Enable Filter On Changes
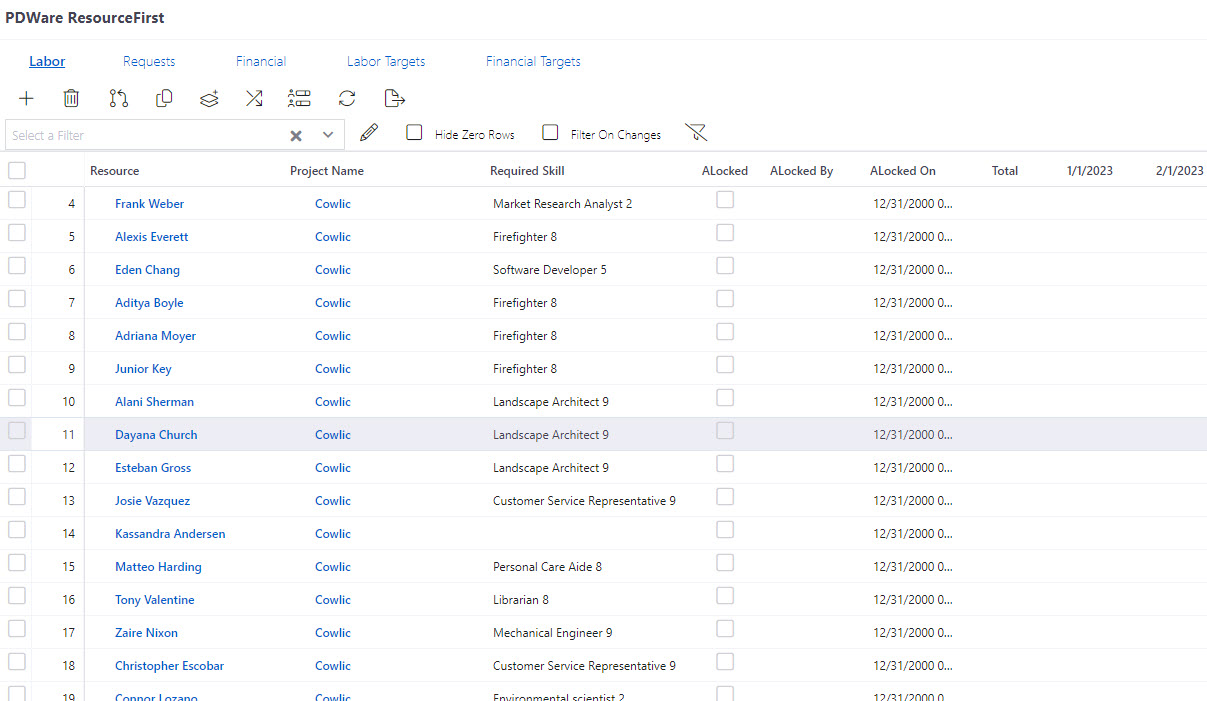 click(550, 131)
